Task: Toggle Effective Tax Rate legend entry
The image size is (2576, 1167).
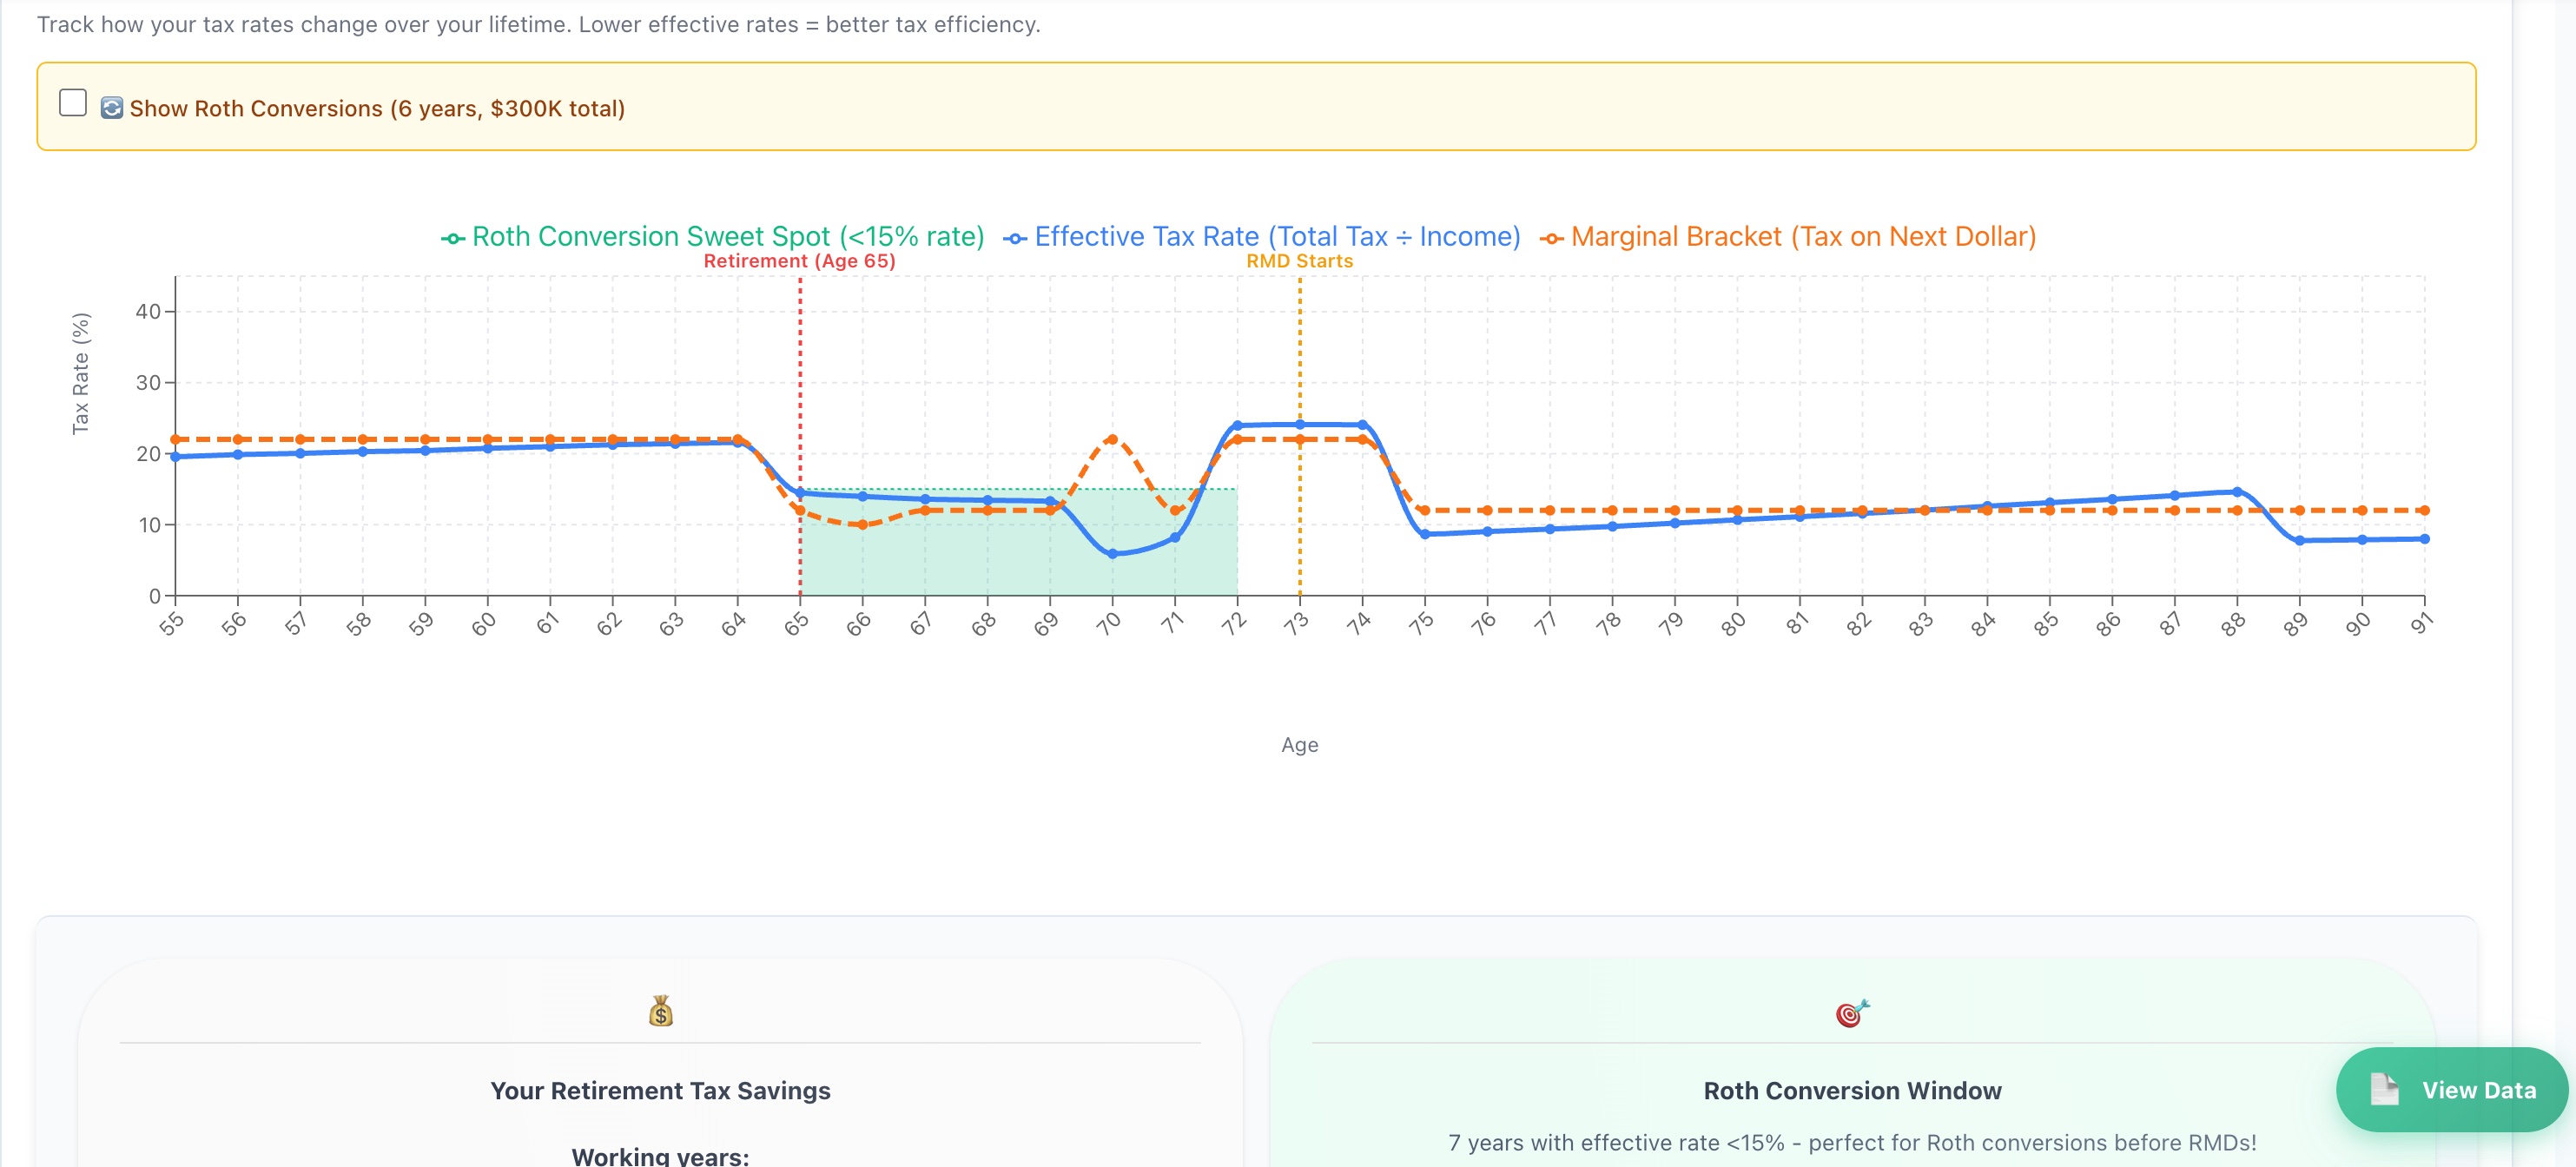Action: (1261, 237)
